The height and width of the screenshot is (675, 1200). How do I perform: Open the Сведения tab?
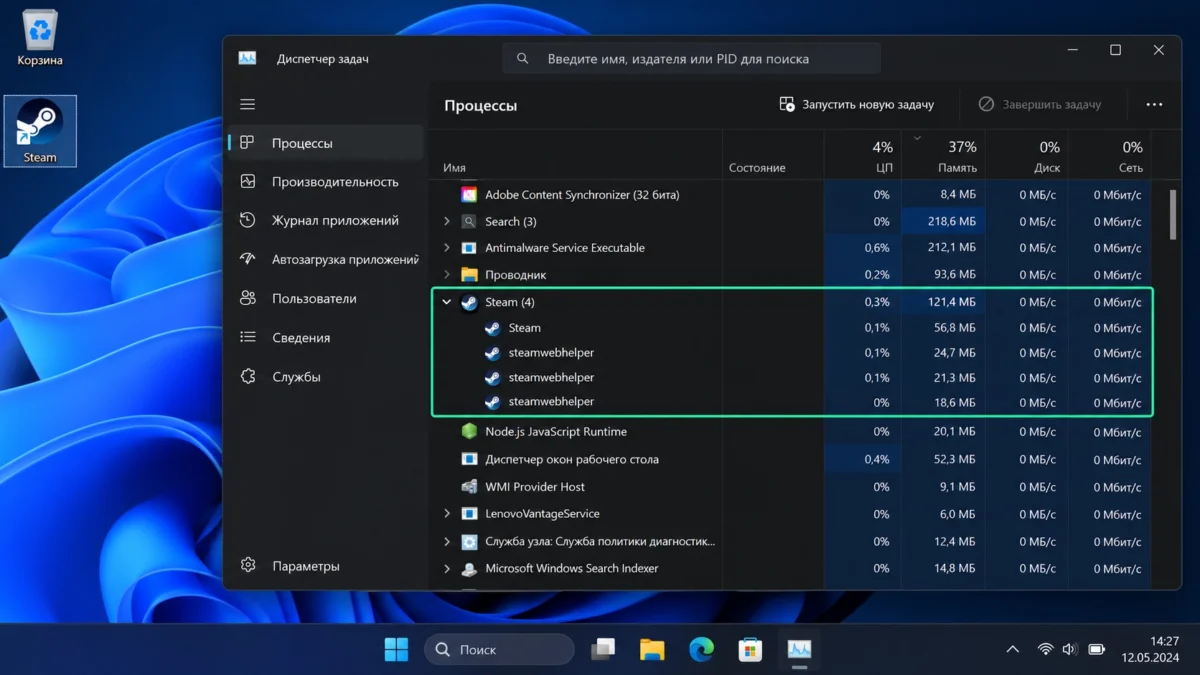point(327,338)
